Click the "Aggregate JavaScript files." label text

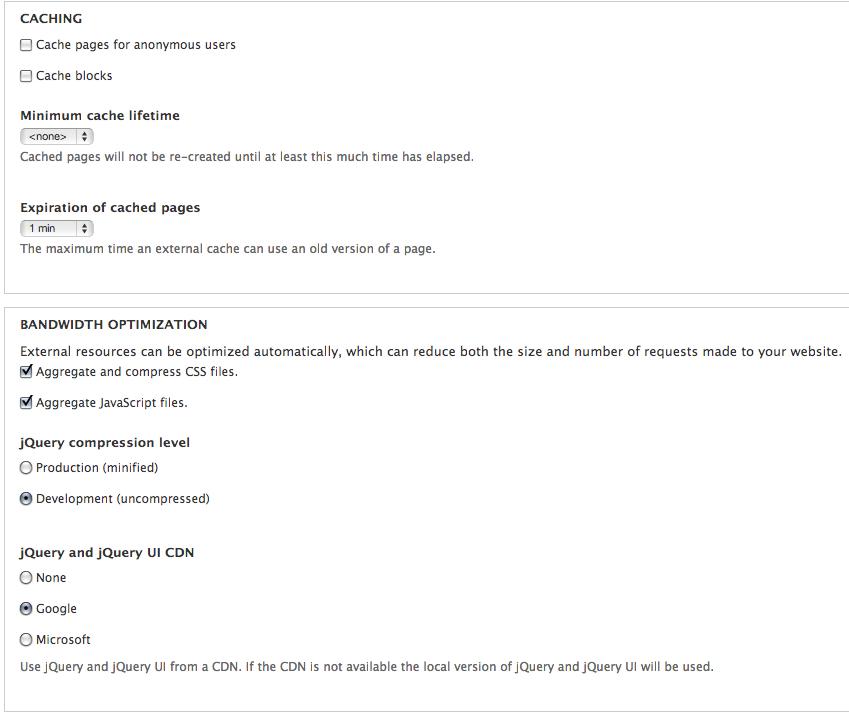pos(111,403)
